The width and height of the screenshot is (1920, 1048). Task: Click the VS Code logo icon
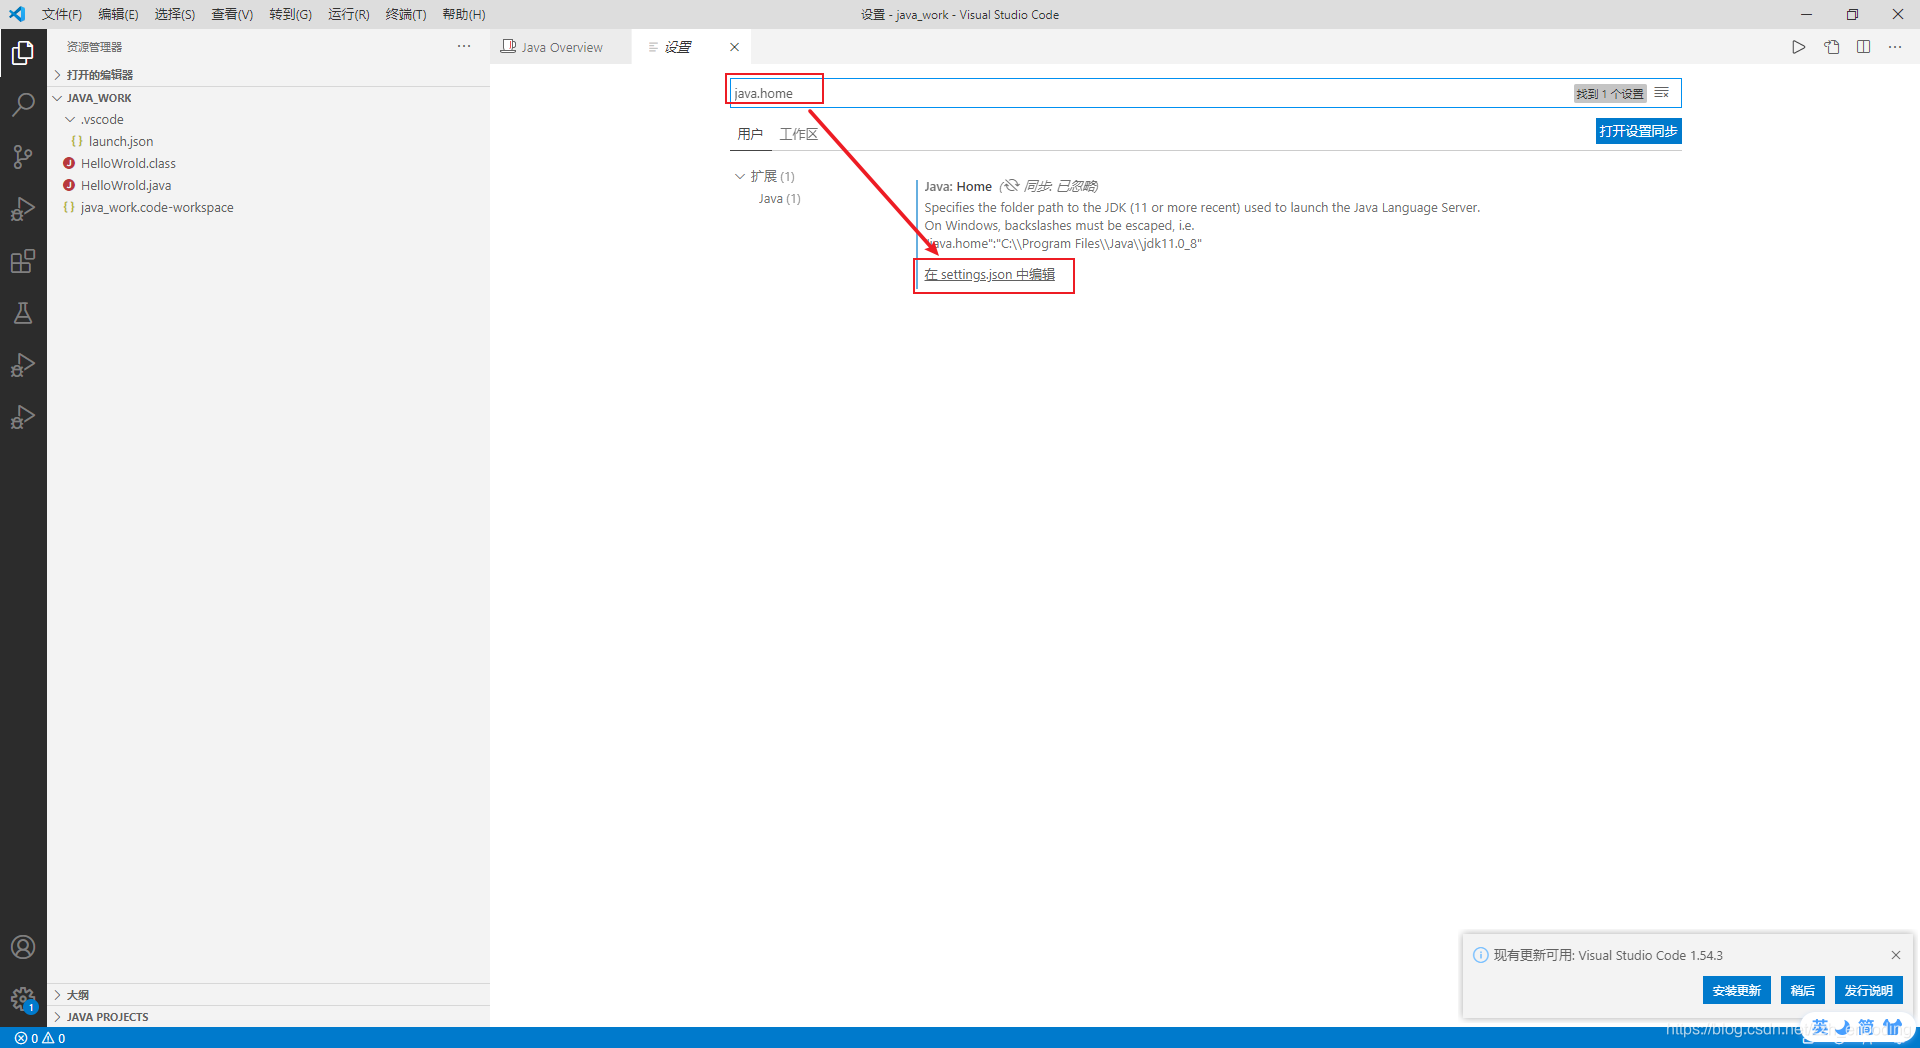[17, 14]
